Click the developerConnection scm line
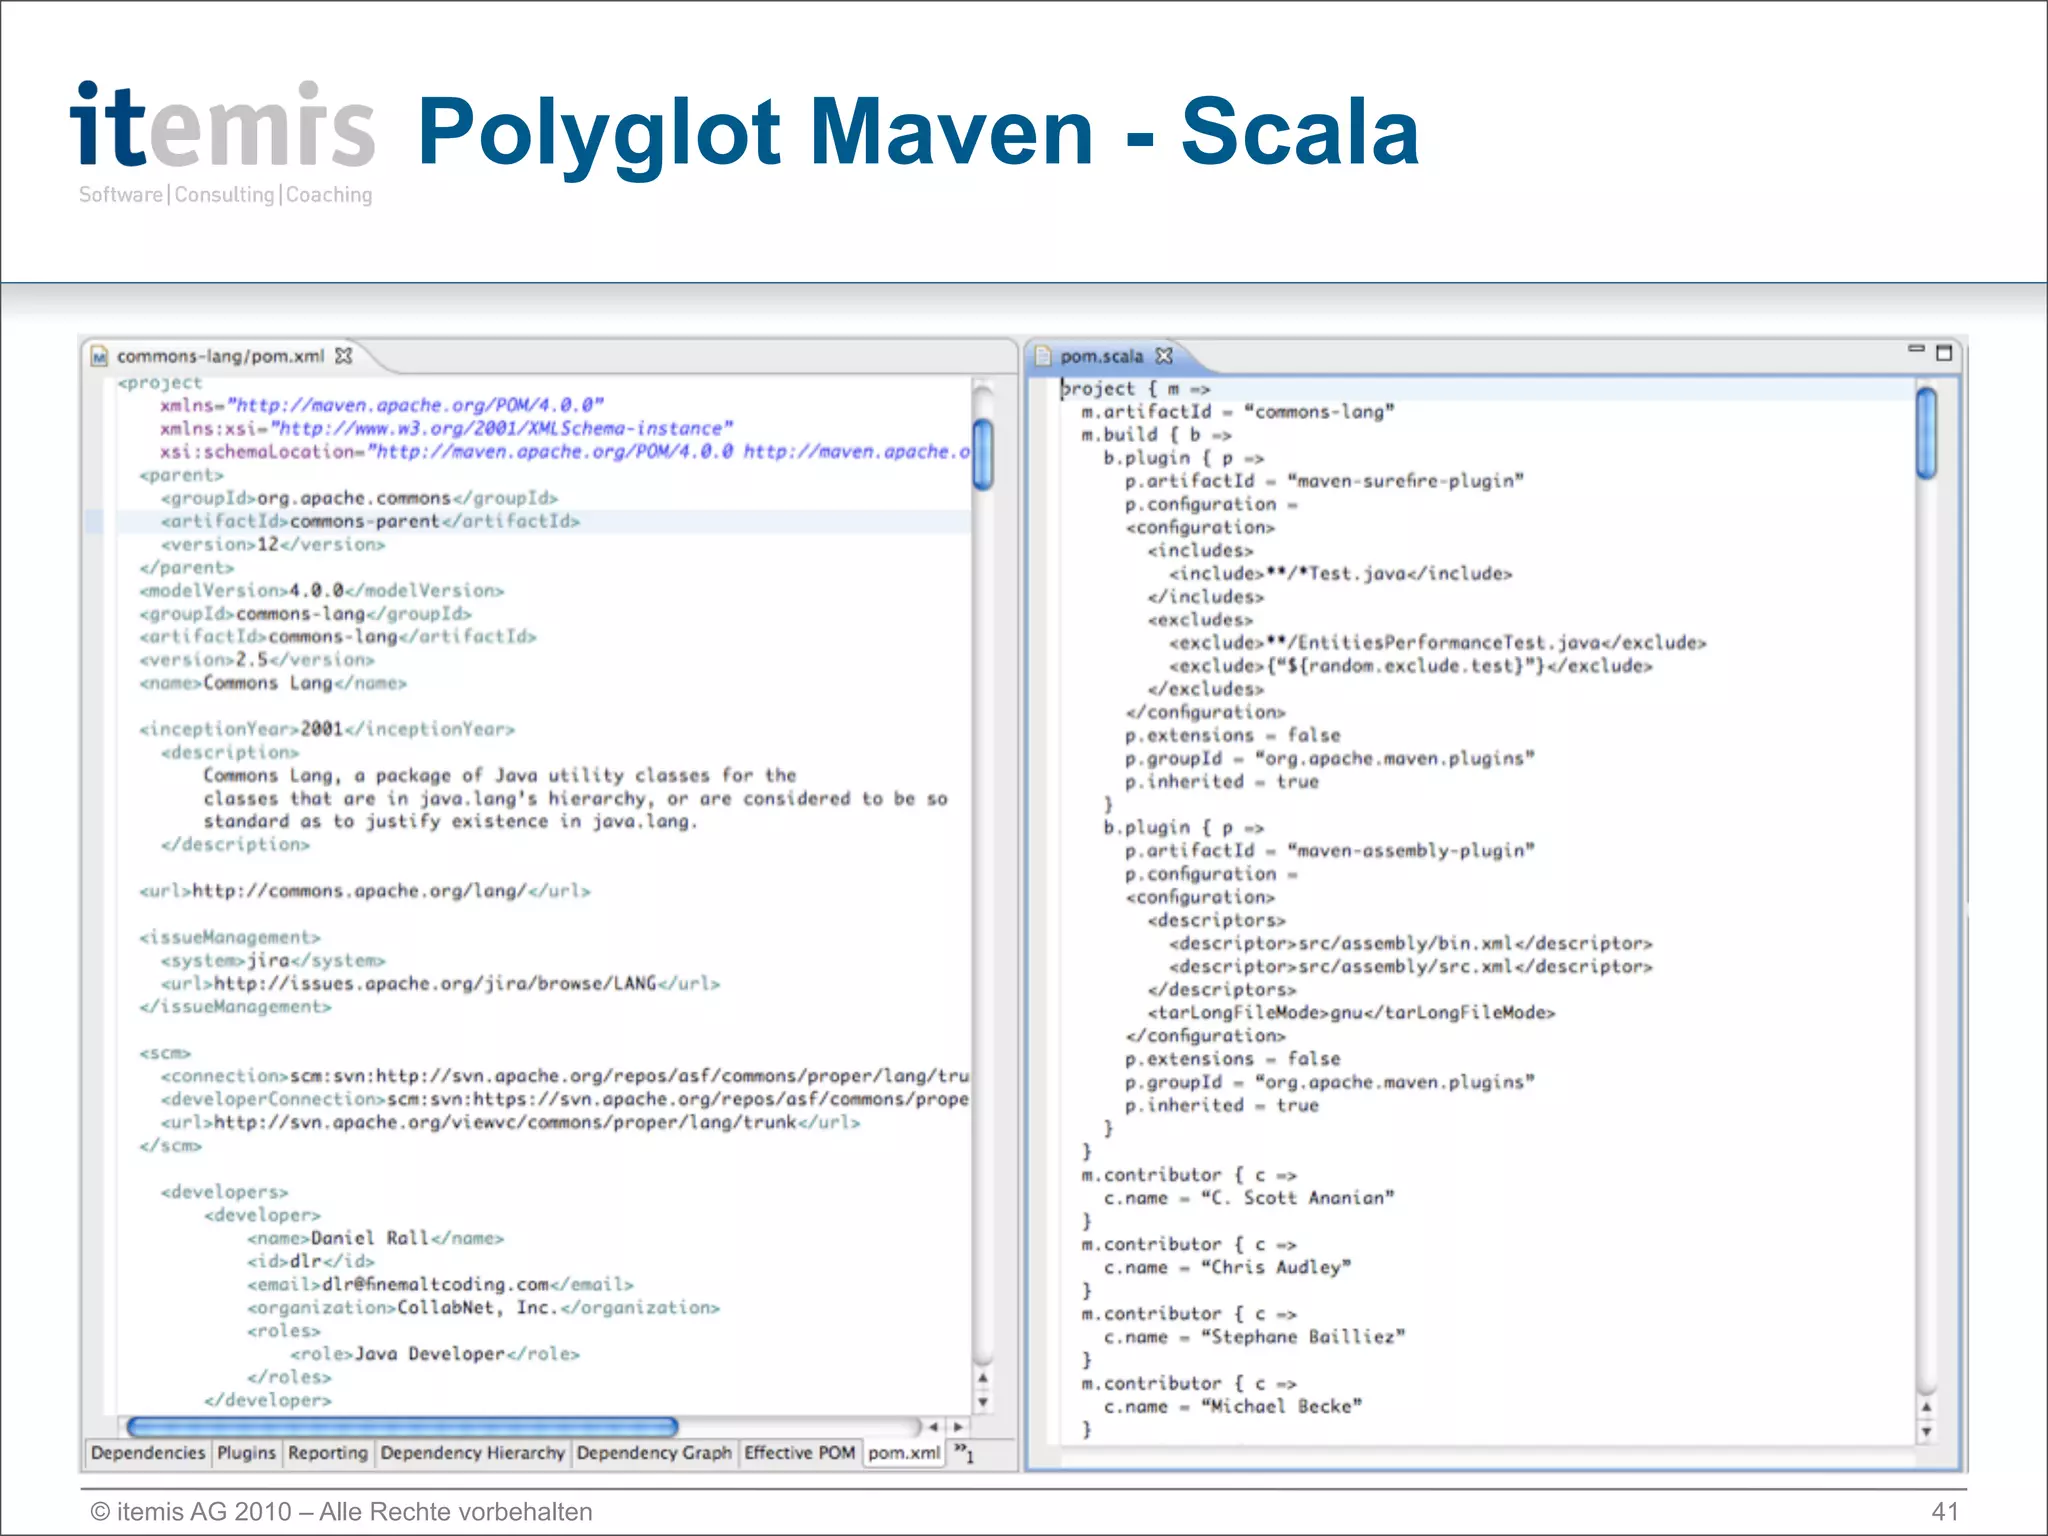The height and width of the screenshot is (1536, 2048). (565, 1099)
